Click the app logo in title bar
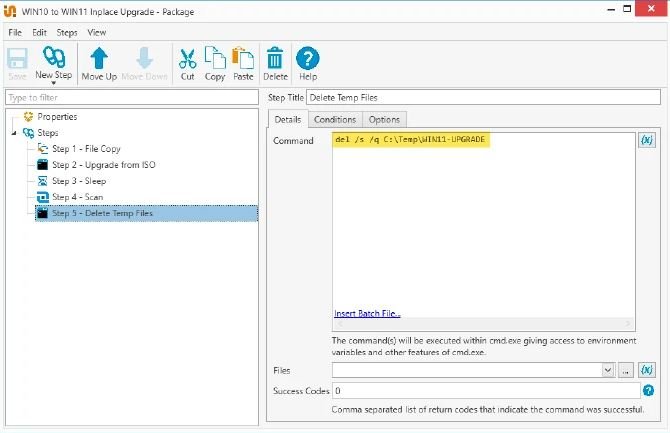670x433 pixels. coord(10,11)
